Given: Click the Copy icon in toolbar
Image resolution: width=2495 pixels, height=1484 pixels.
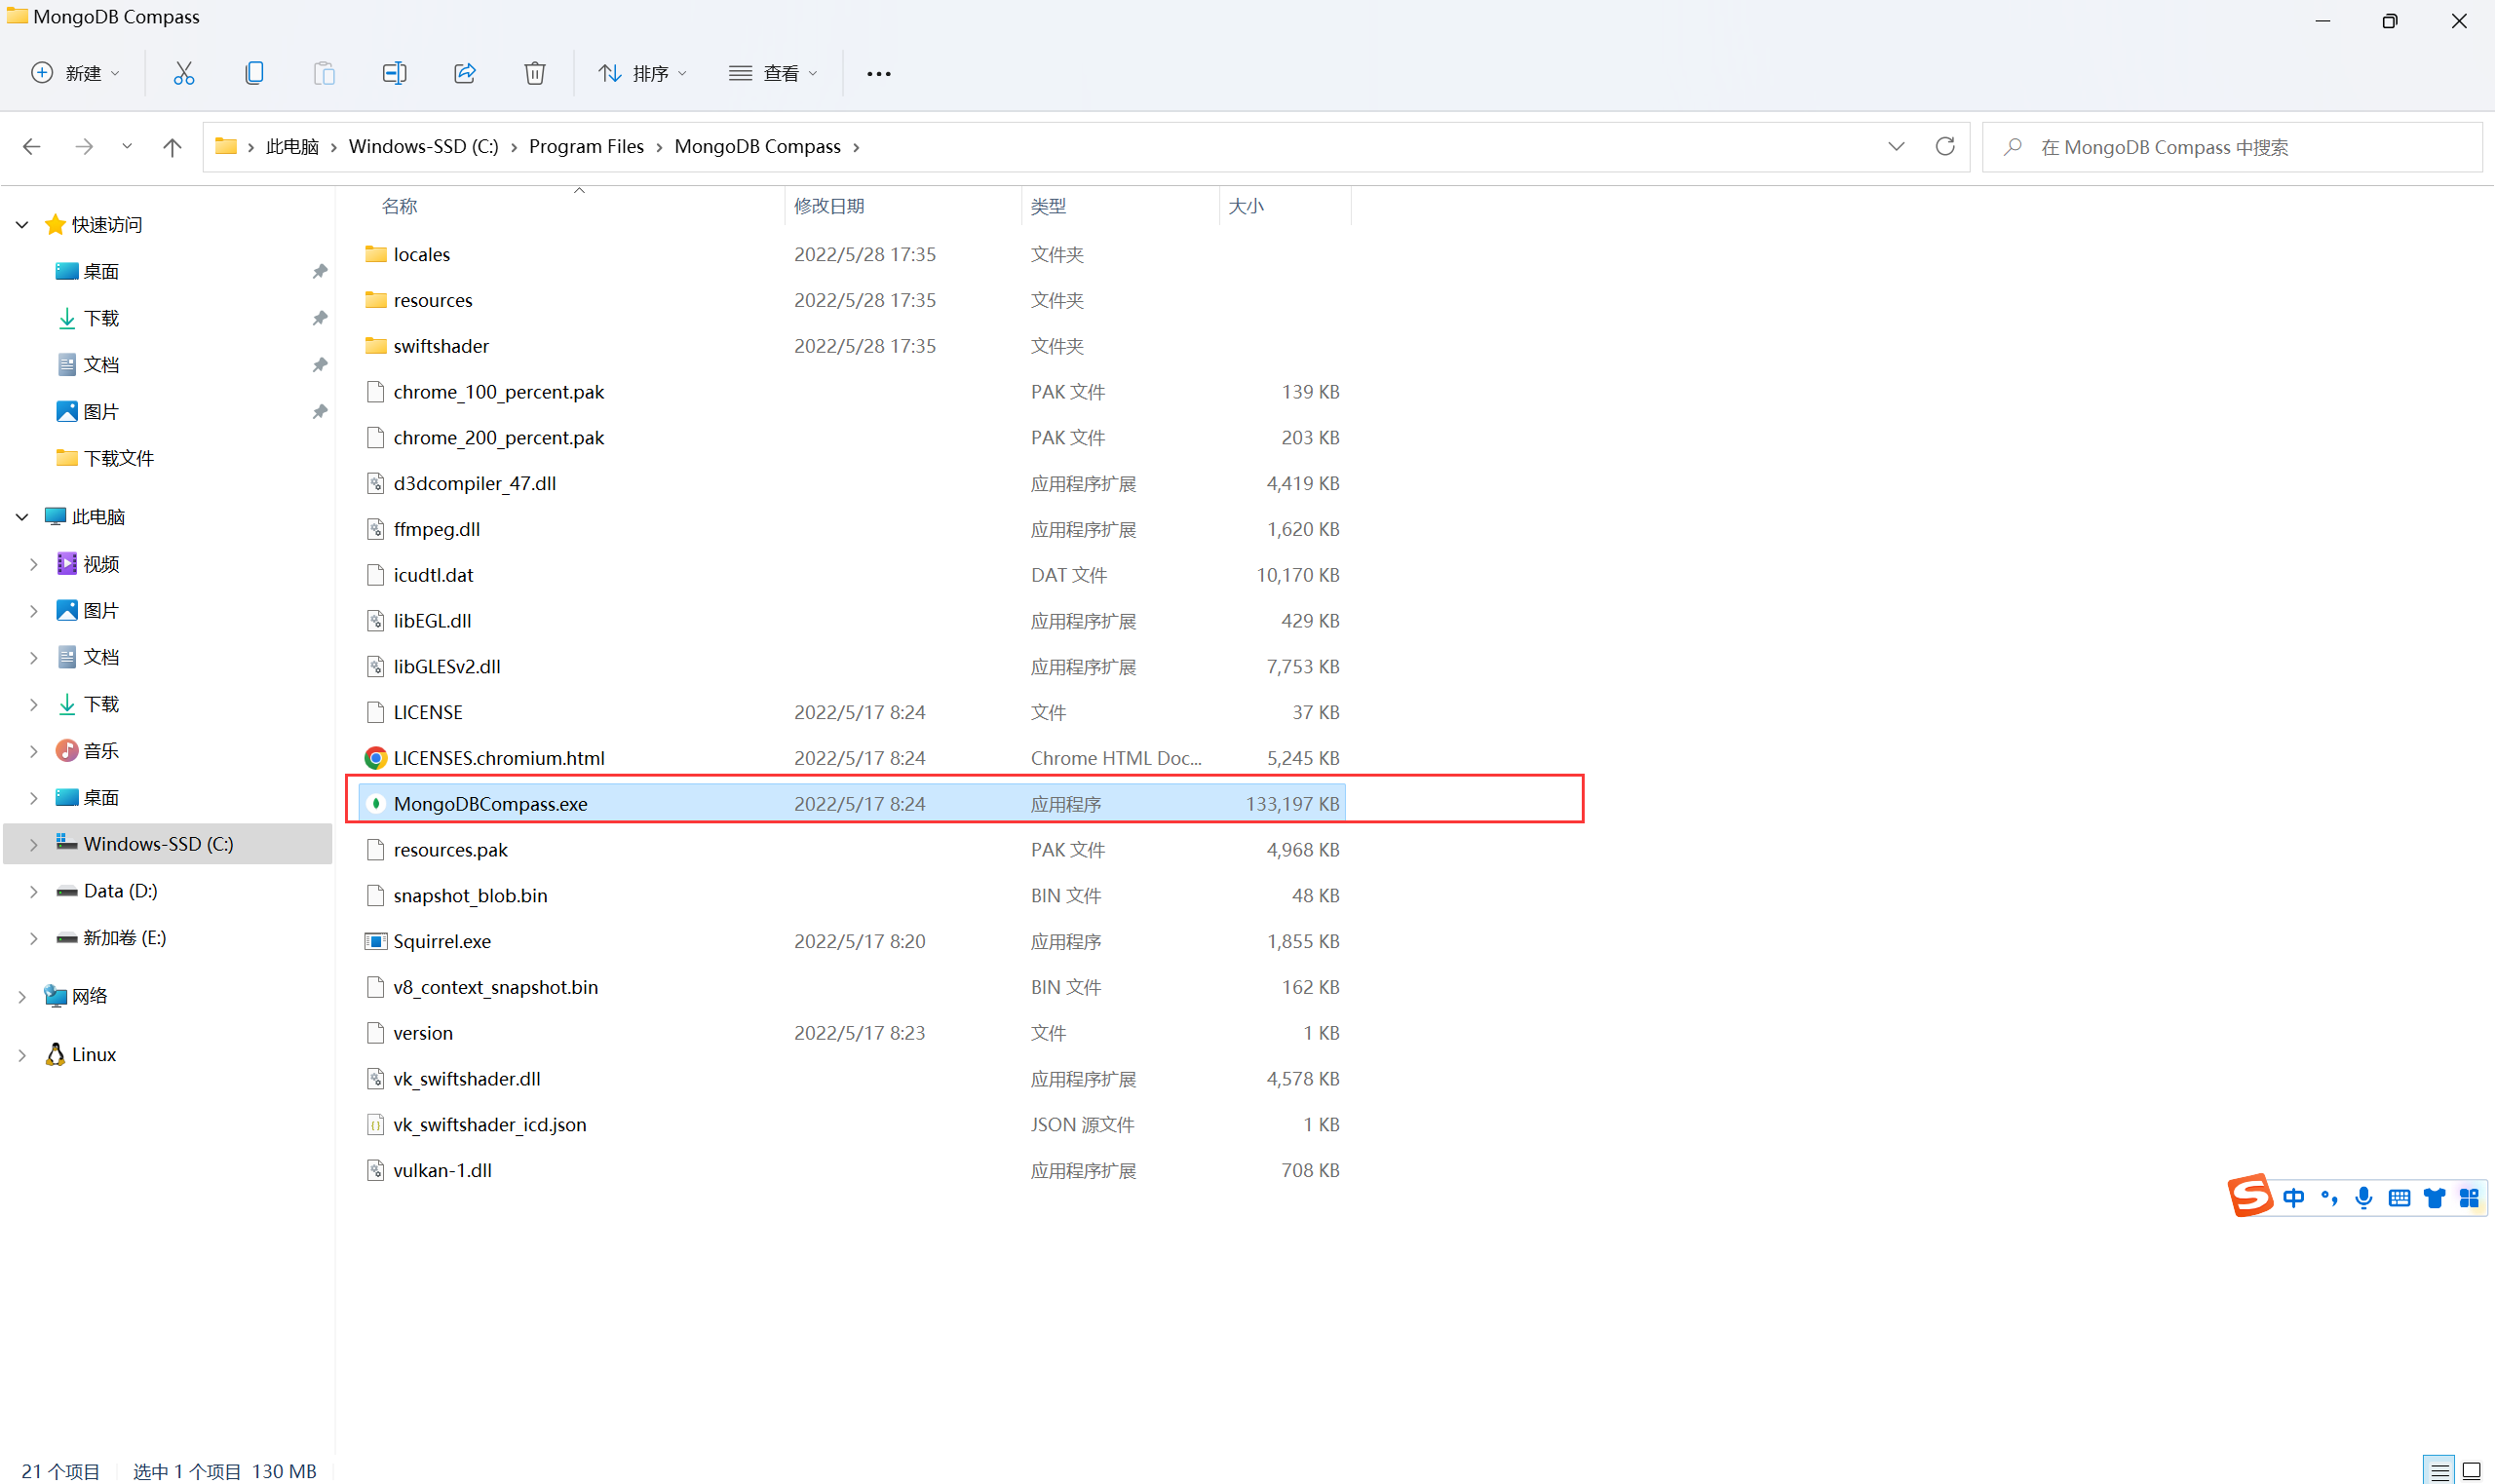Looking at the screenshot, I should [x=254, y=73].
